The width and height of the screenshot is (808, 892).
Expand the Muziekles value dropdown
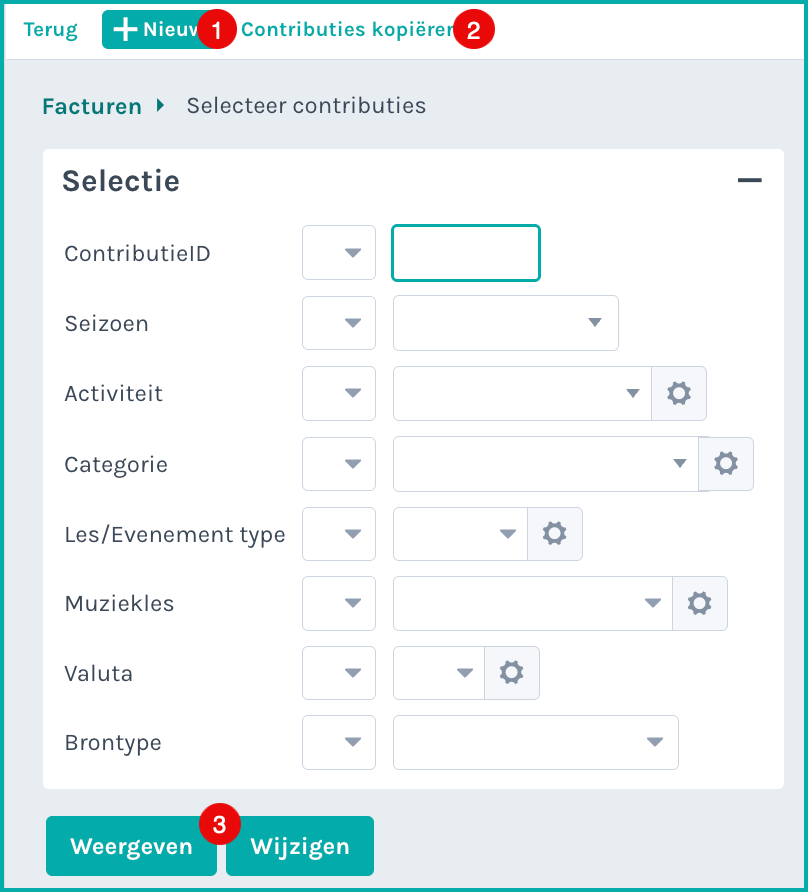coord(533,604)
